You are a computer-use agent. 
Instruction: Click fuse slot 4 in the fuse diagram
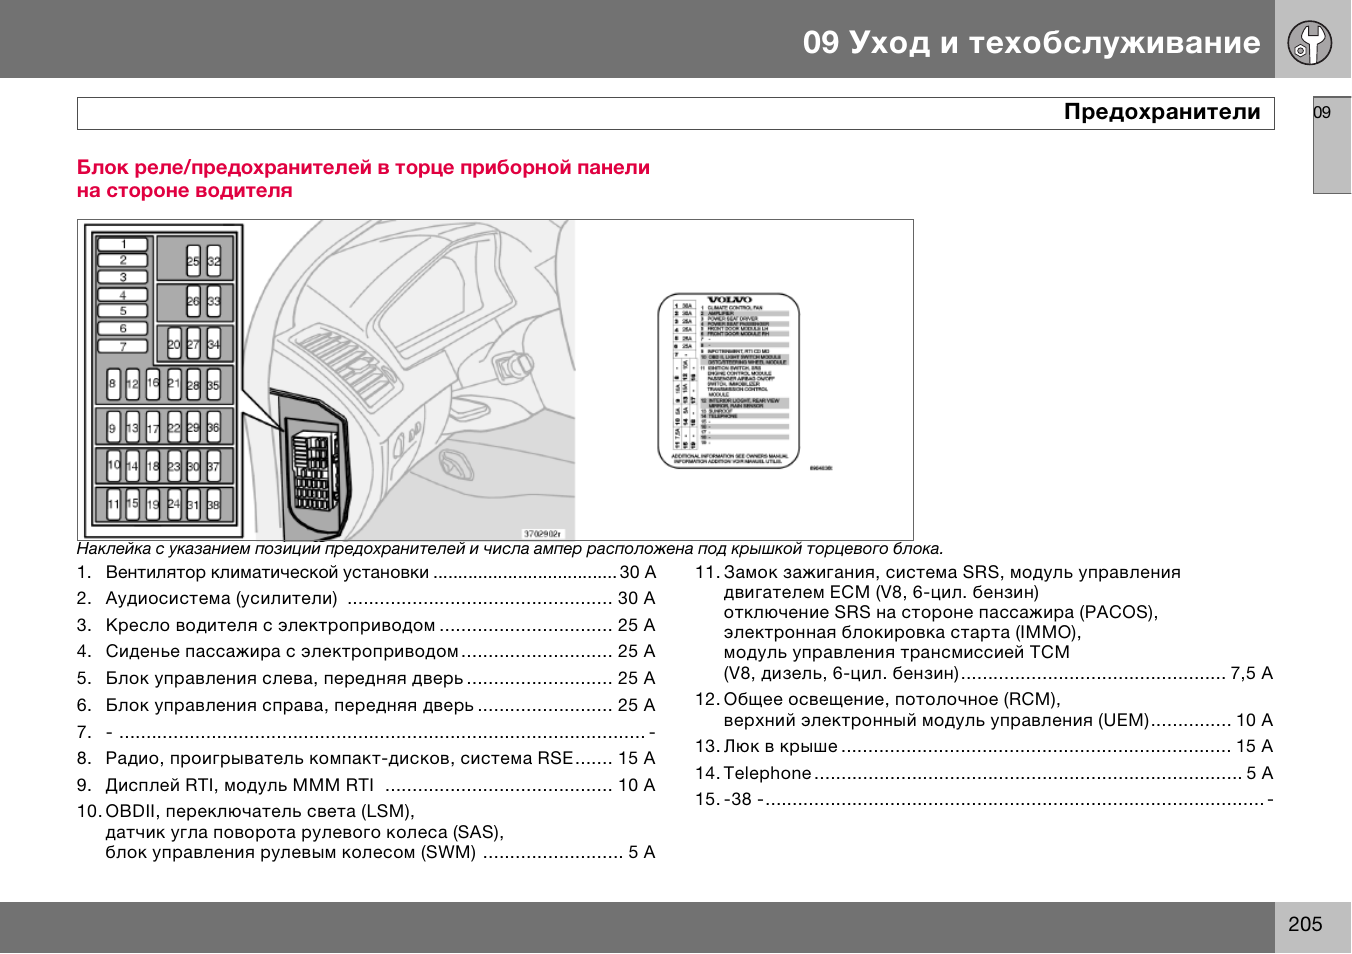pos(123,295)
